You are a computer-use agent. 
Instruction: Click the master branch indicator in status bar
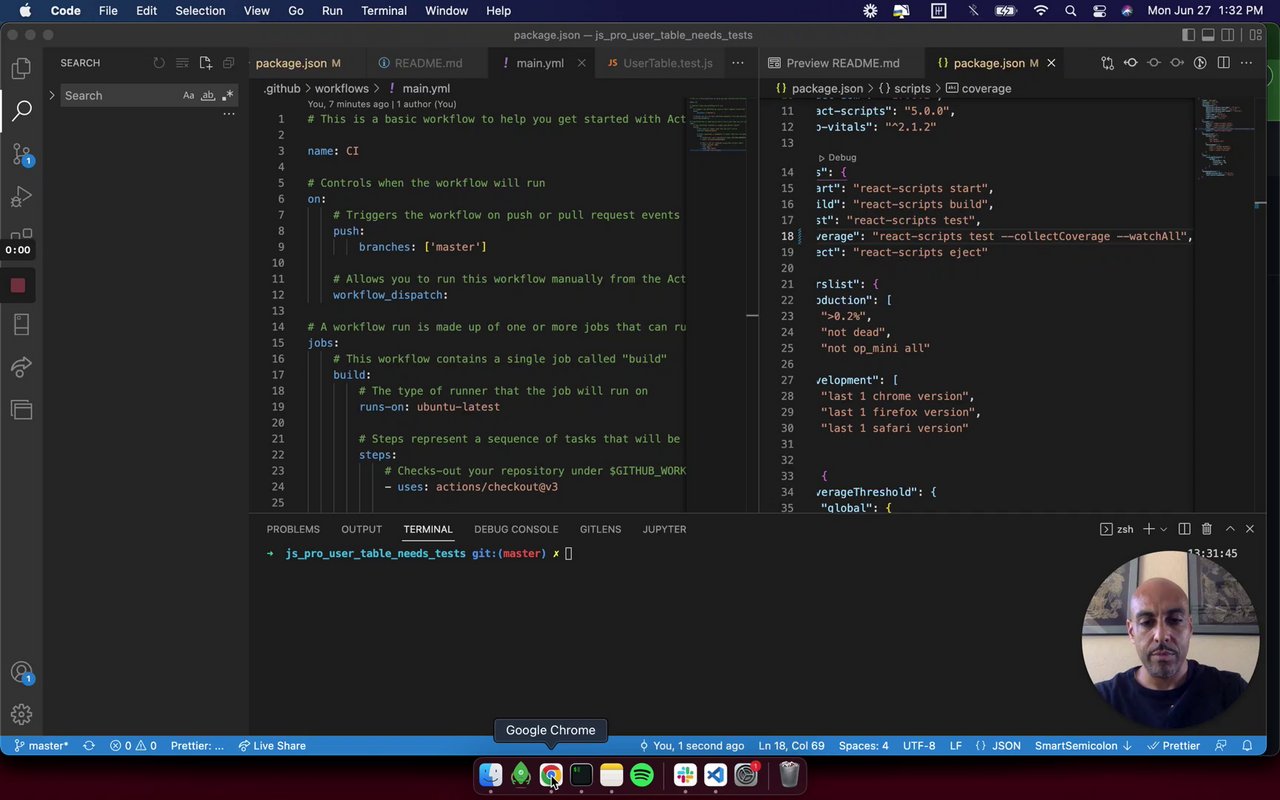click(40, 746)
